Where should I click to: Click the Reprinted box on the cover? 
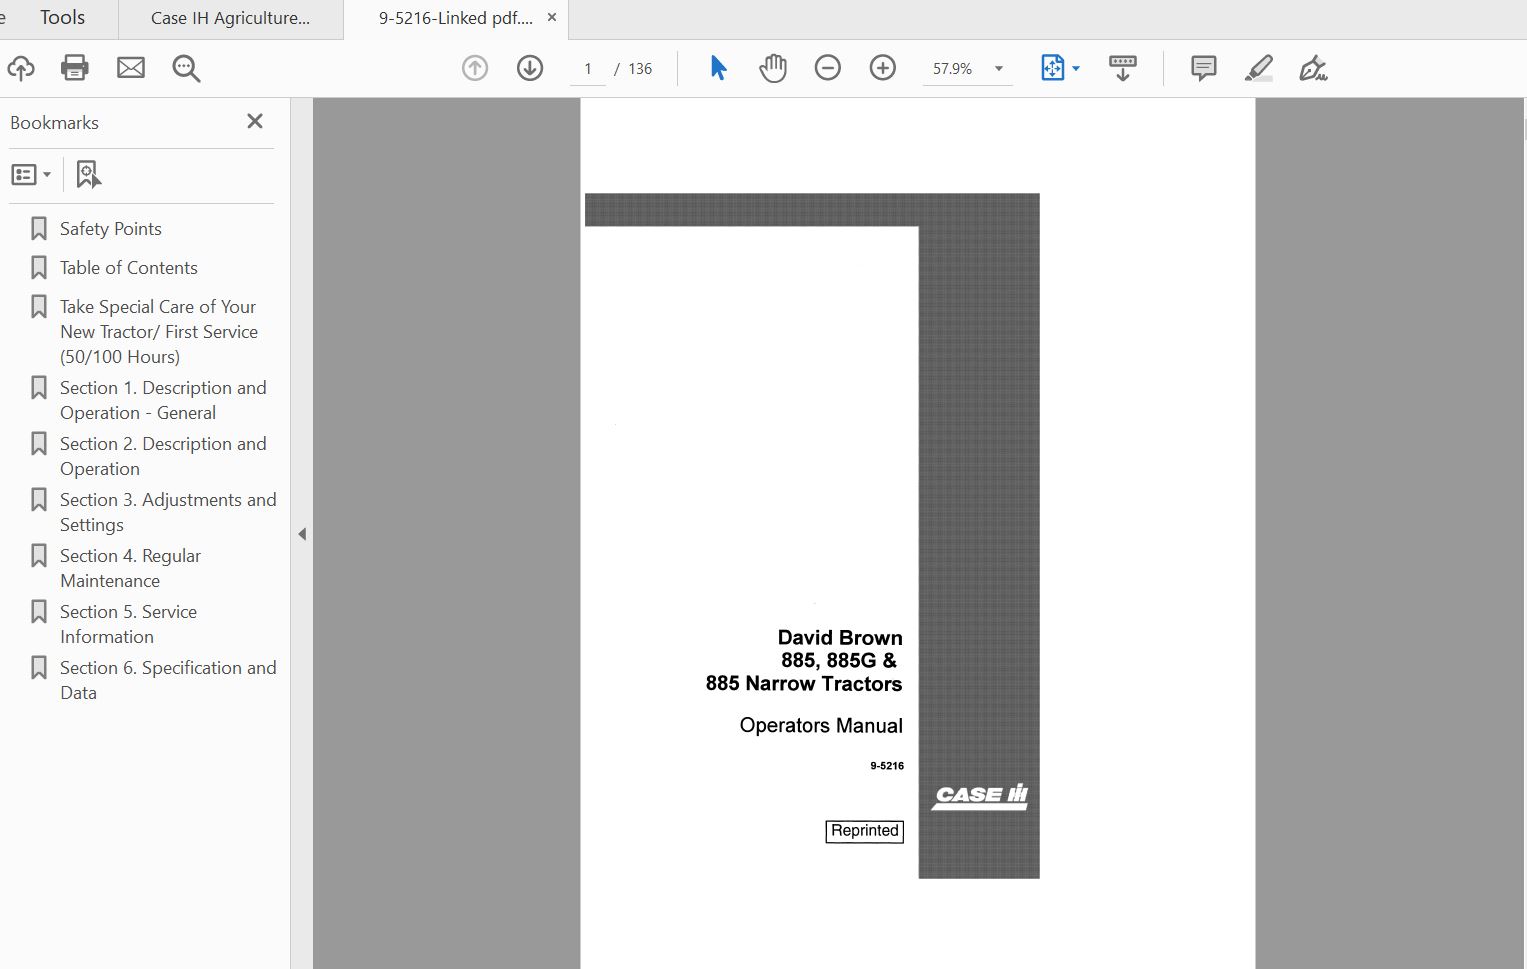pos(865,831)
